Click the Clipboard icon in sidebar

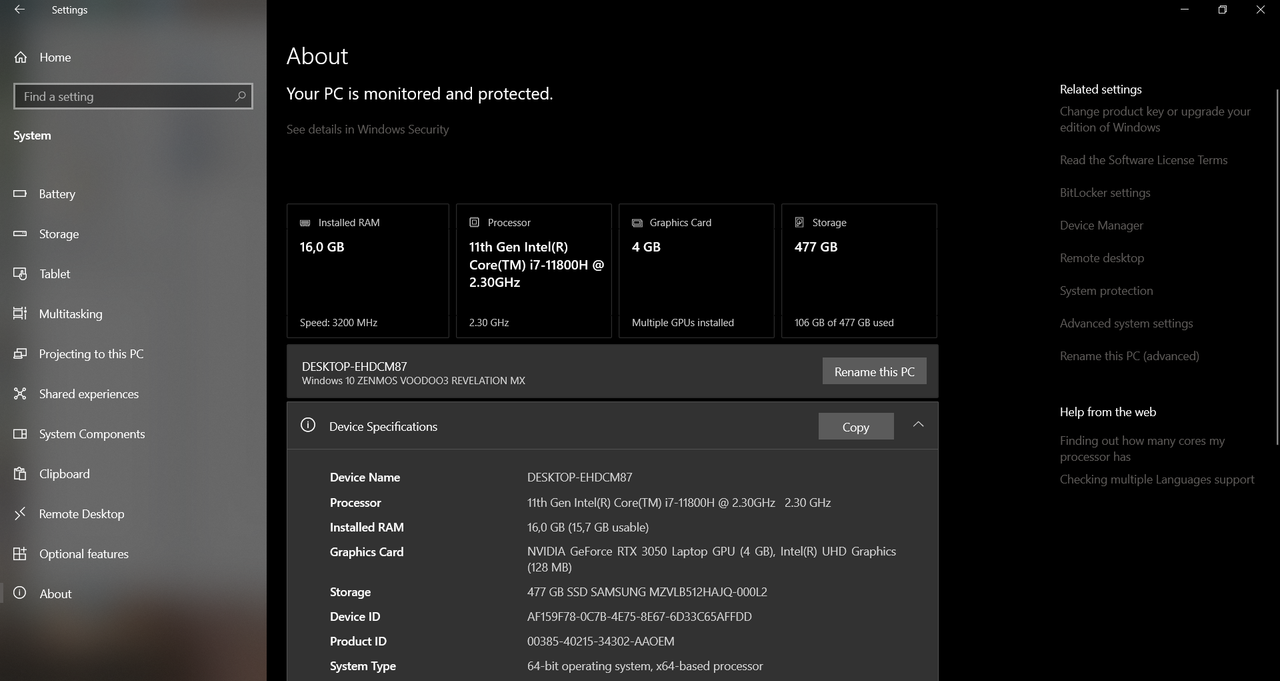coord(20,474)
